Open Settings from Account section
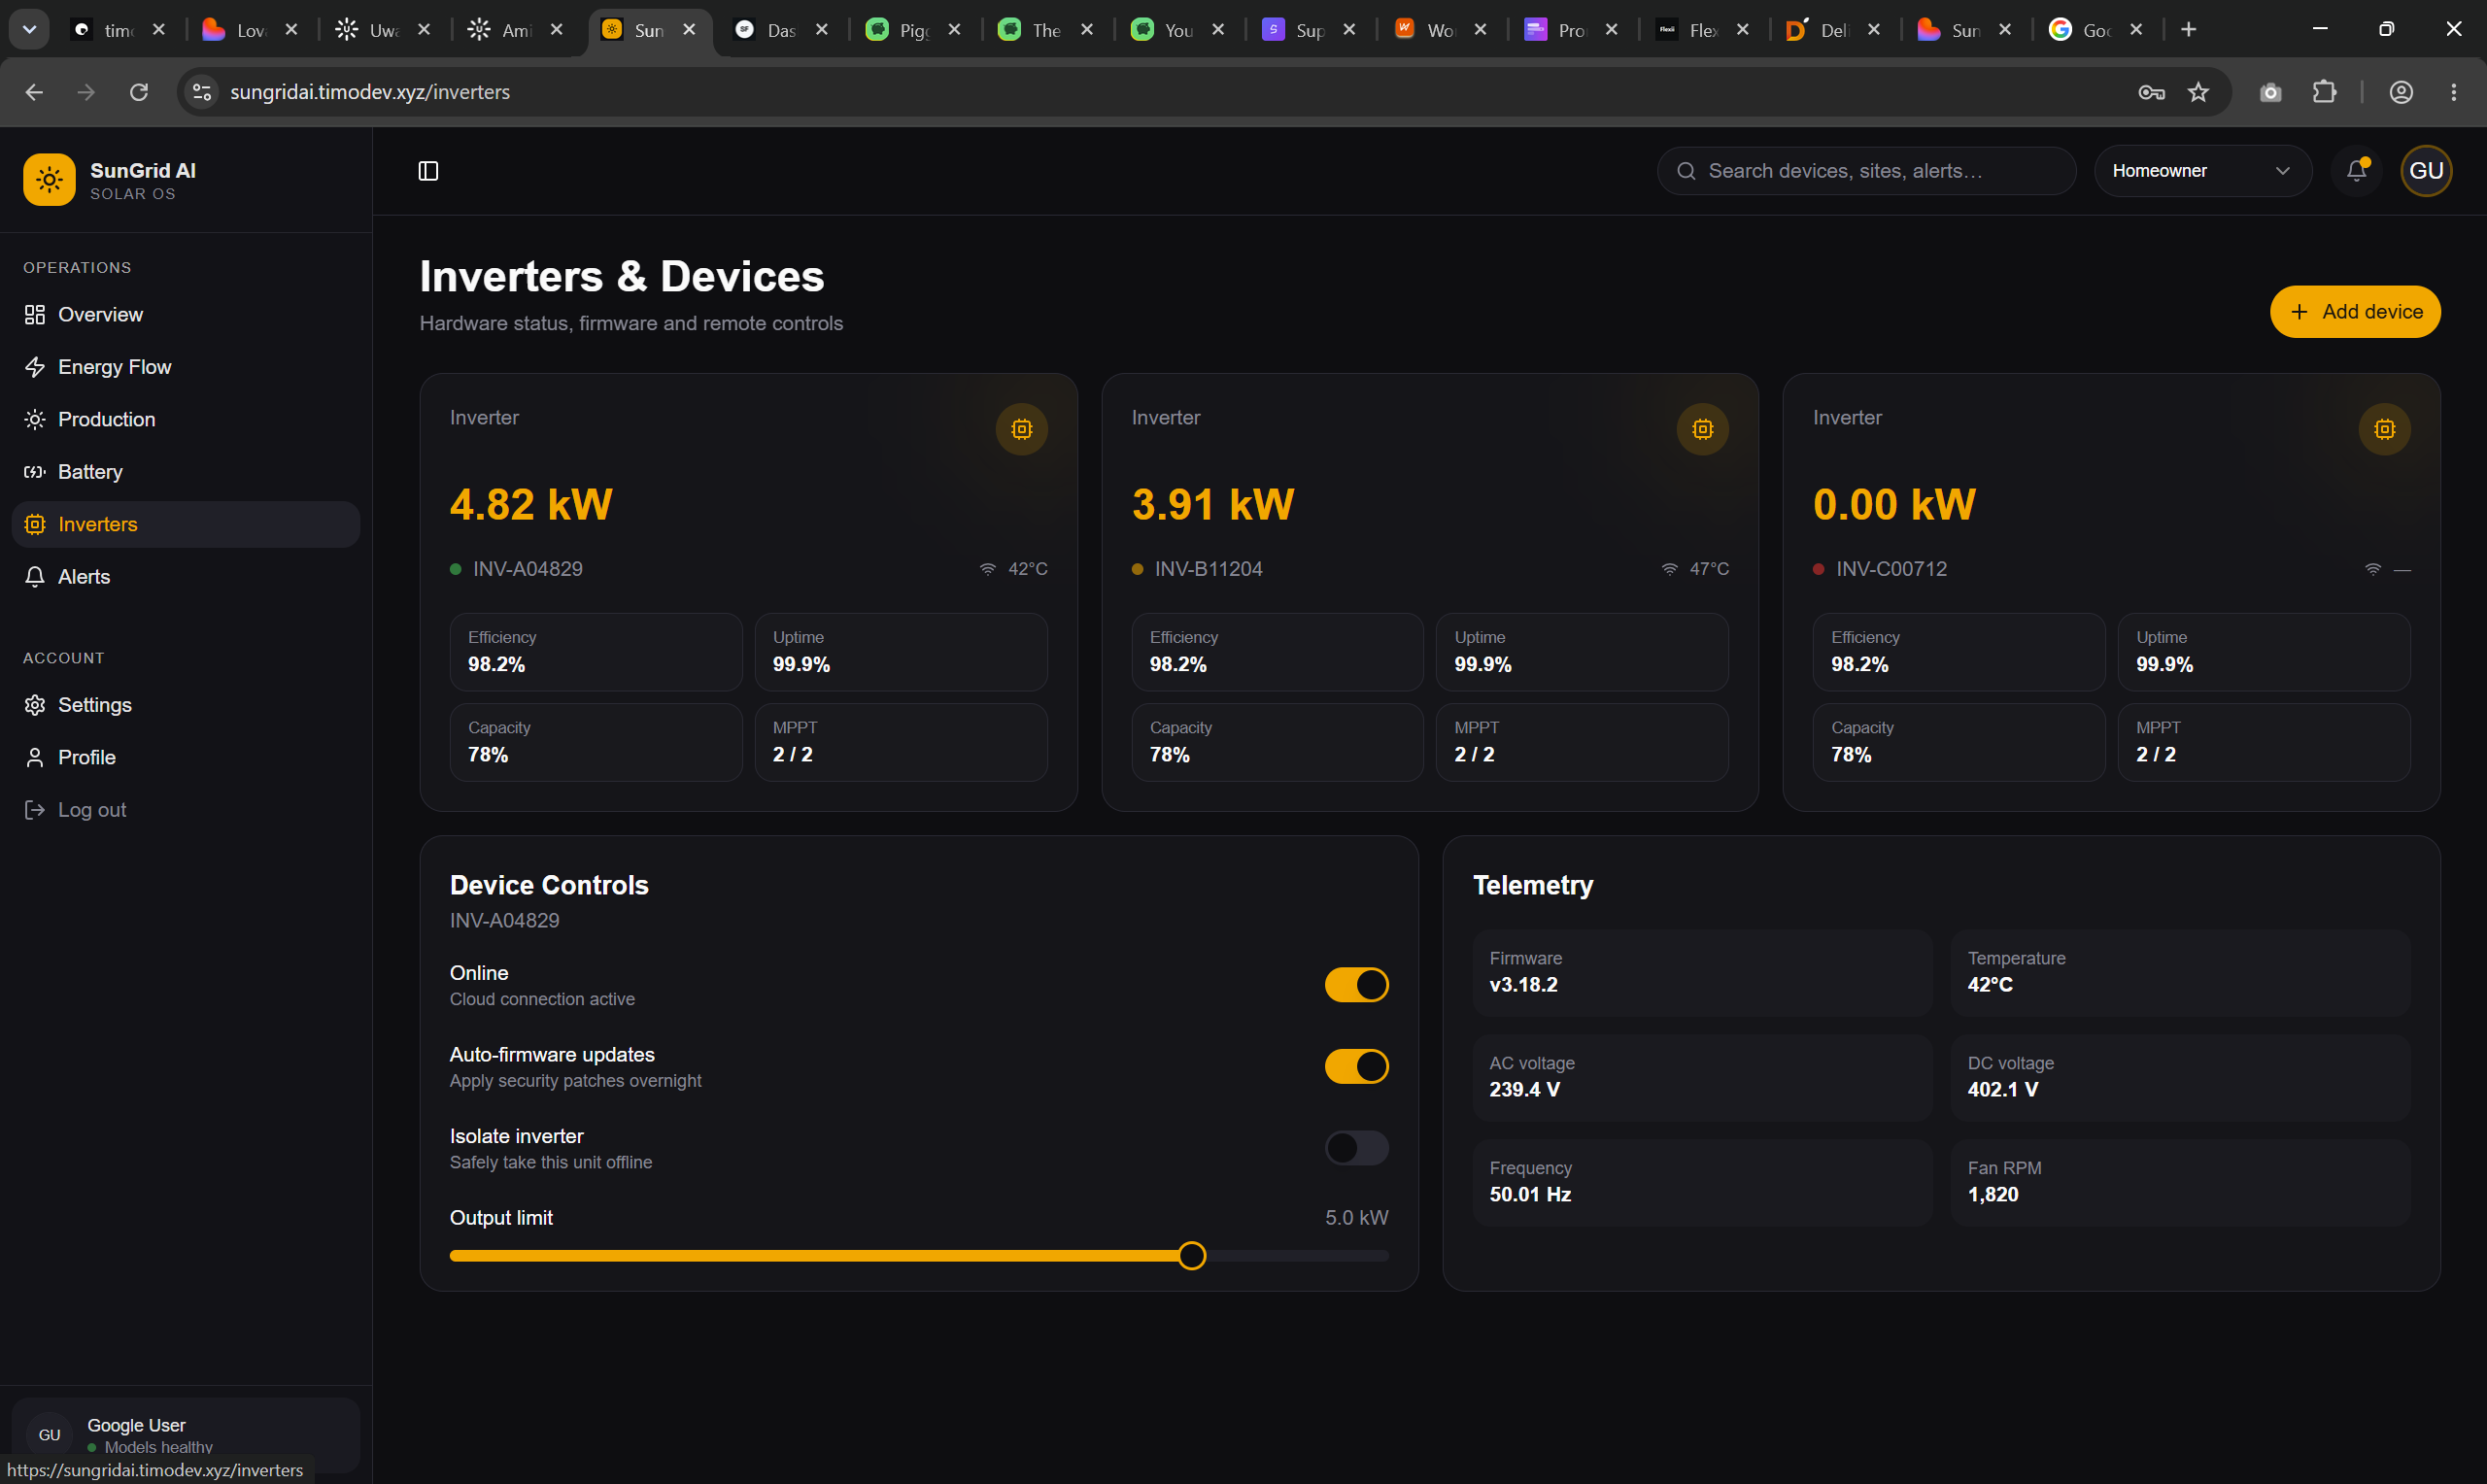The image size is (2487, 1484). [185, 705]
